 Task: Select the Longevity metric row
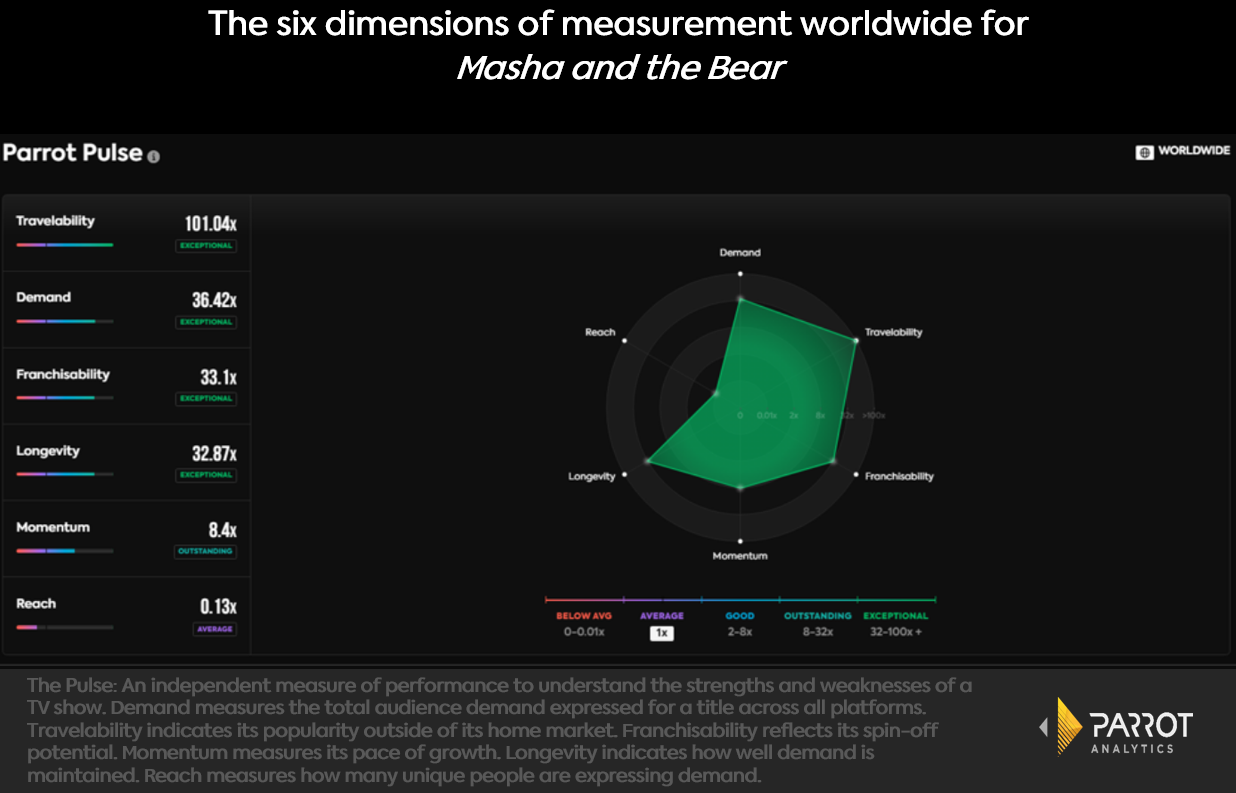(126, 463)
